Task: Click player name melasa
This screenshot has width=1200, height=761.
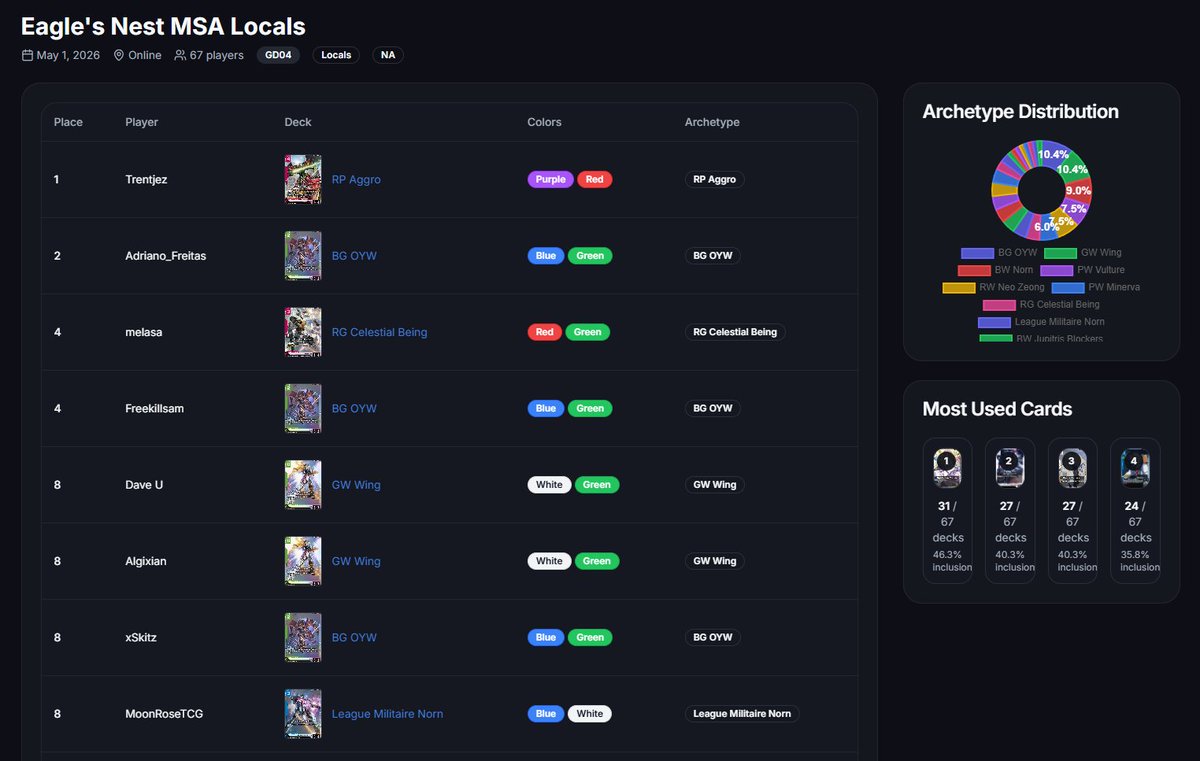Action: pos(145,332)
